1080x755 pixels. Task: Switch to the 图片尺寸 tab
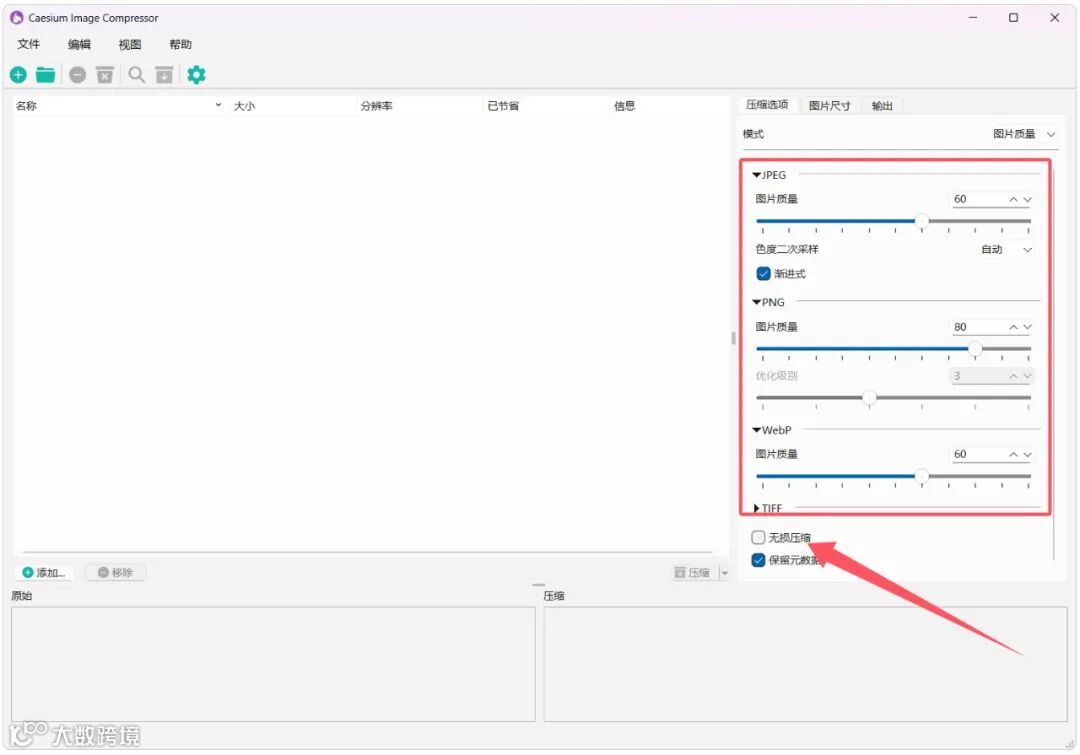[829, 105]
